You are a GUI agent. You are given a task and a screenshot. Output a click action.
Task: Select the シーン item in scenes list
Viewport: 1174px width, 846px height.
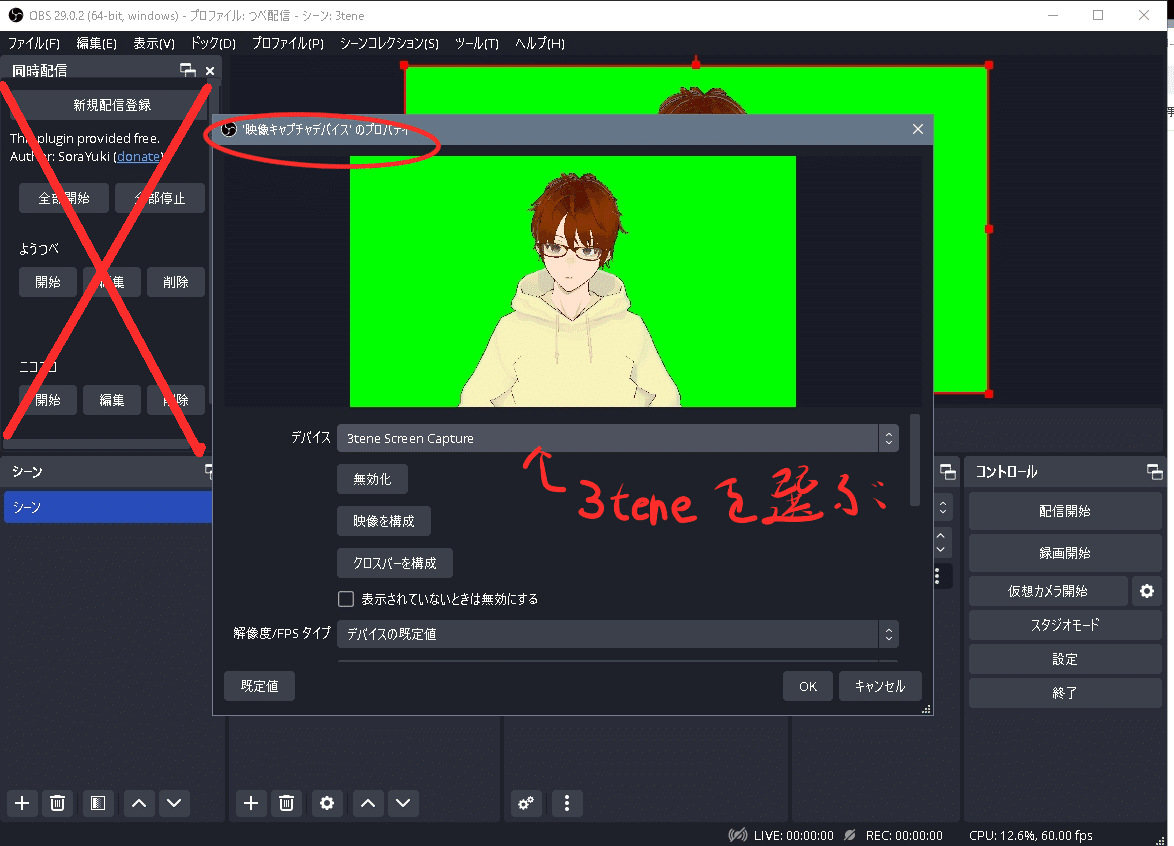click(x=109, y=507)
